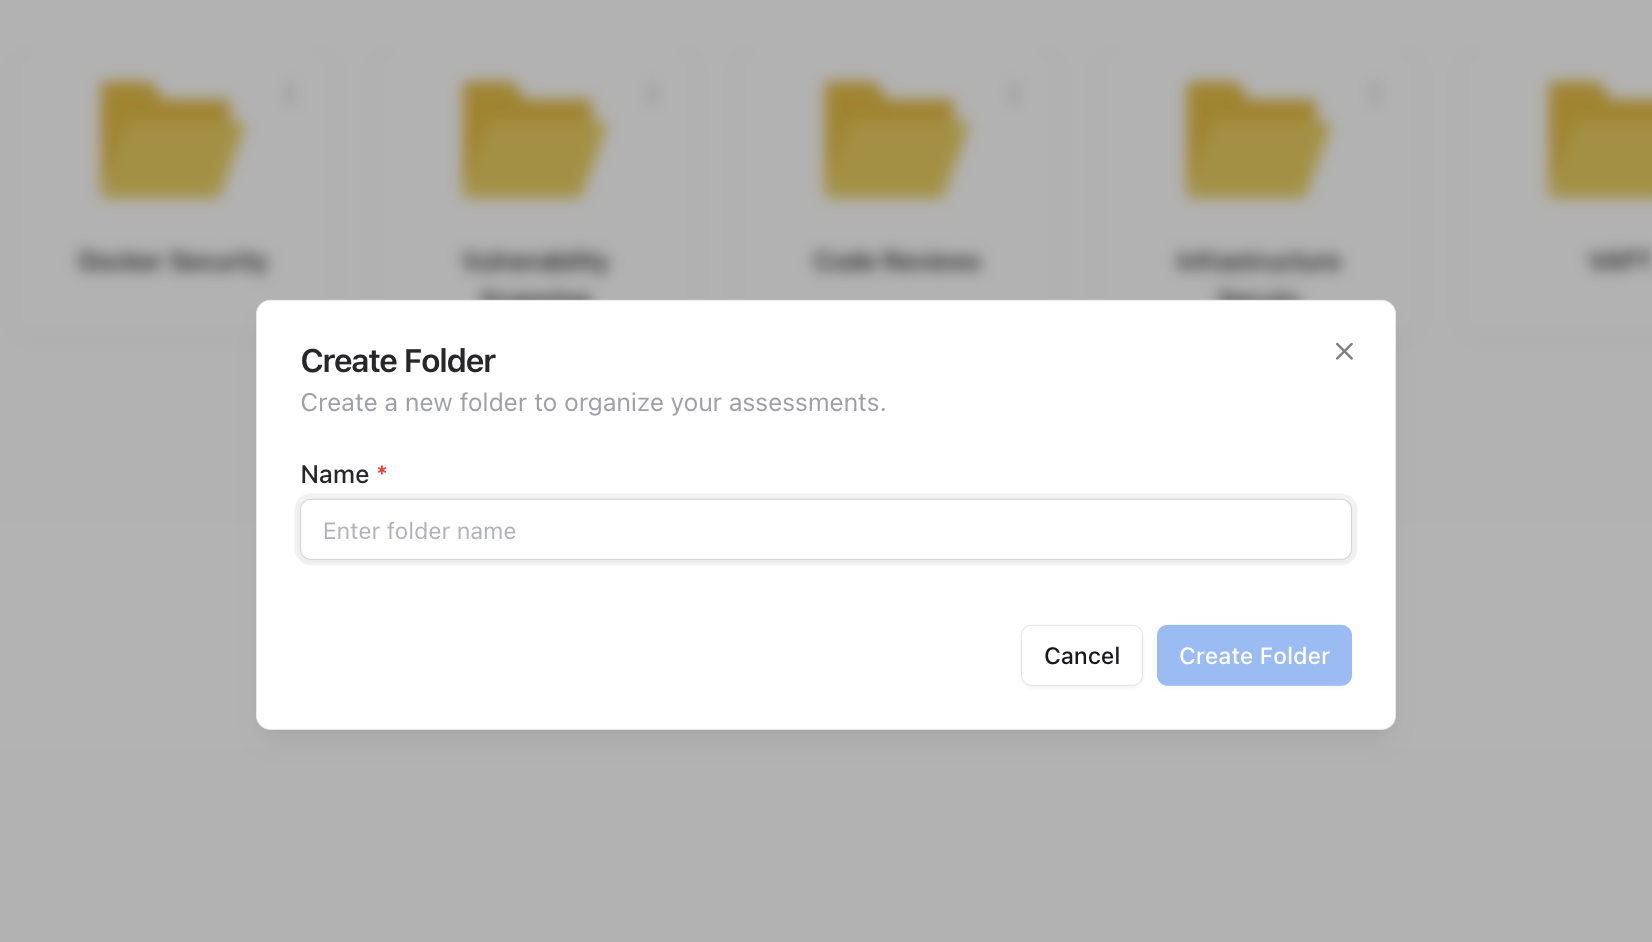Open the options menu on Infrastructure Security card

[x=1375, y=93]
